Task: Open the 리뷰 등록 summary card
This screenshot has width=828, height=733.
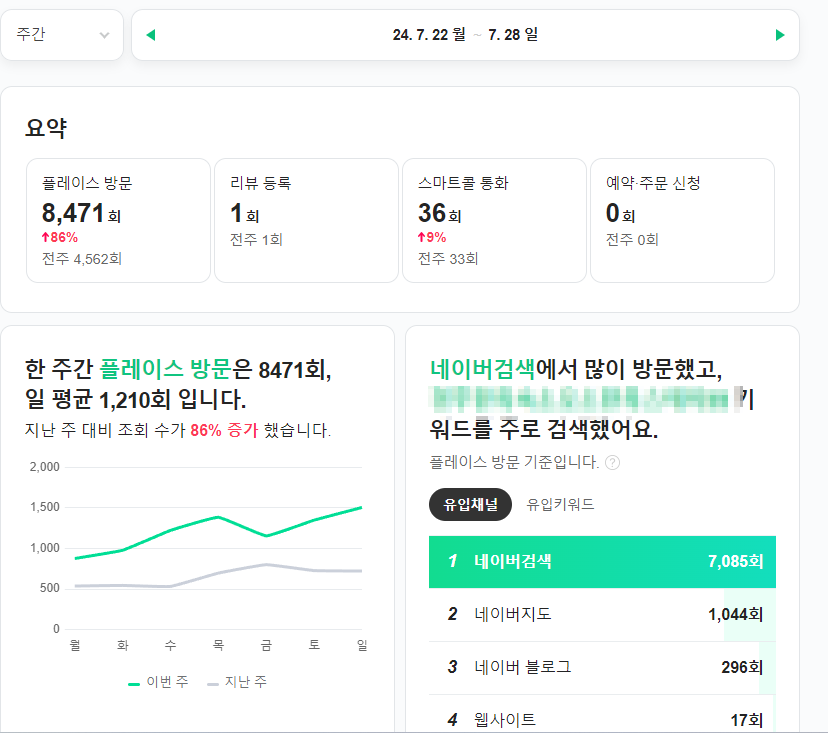Action: coord(306,220)
